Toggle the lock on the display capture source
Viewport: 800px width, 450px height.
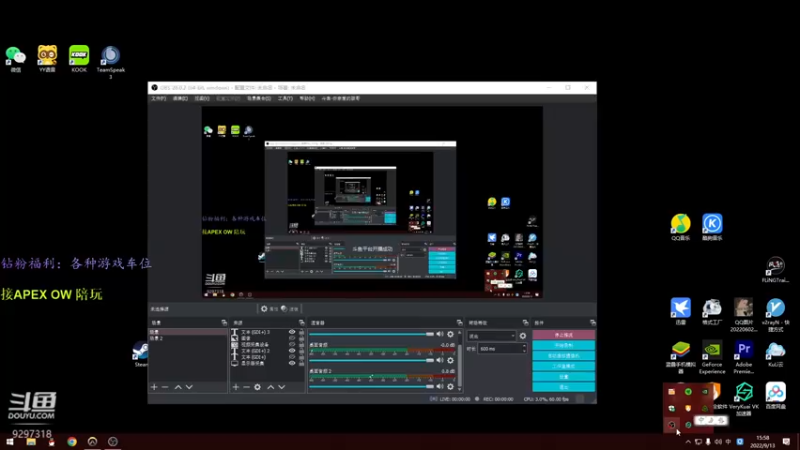pos(301,363)
